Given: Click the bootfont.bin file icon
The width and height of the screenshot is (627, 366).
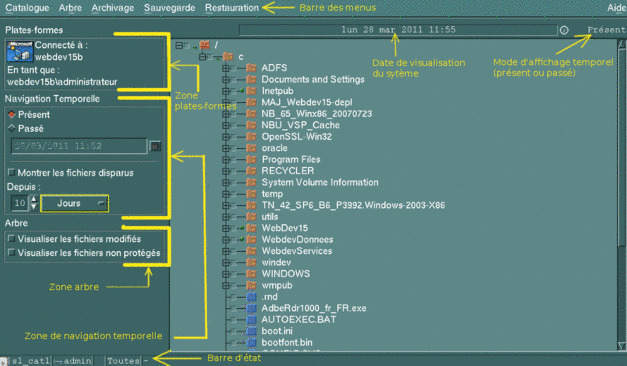Looking at the screenshot, I should pyautogui.click(x=251, y=343).
